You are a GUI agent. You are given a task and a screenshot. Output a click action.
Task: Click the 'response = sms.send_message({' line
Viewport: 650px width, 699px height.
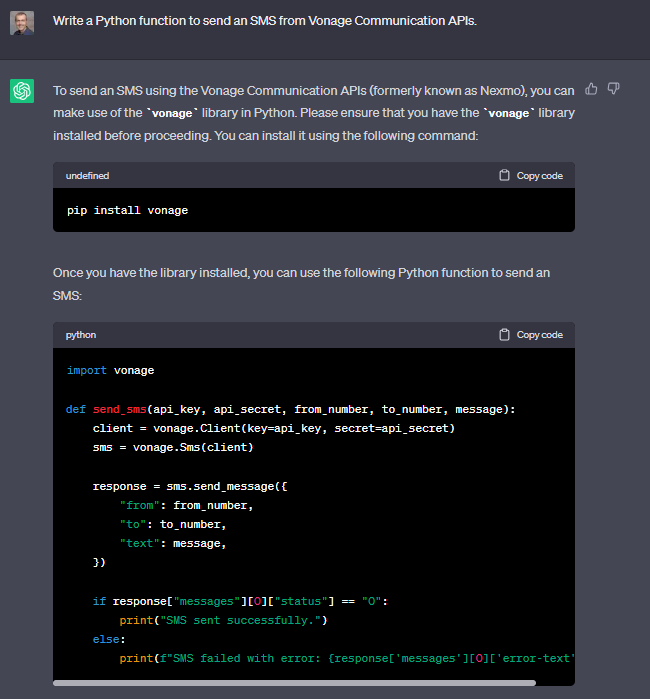point(190,486)
